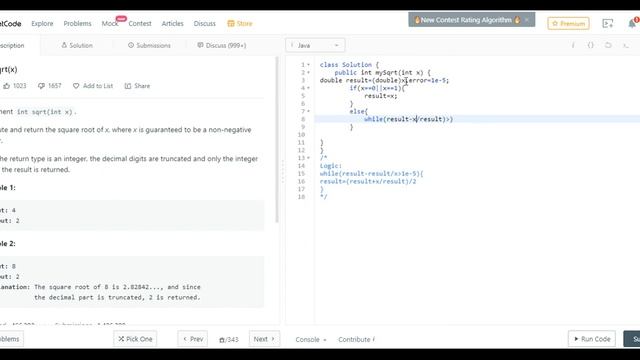Like the problem with thumbs up
This screenshot has height=360, width=640.
click(x=15, y=86)
